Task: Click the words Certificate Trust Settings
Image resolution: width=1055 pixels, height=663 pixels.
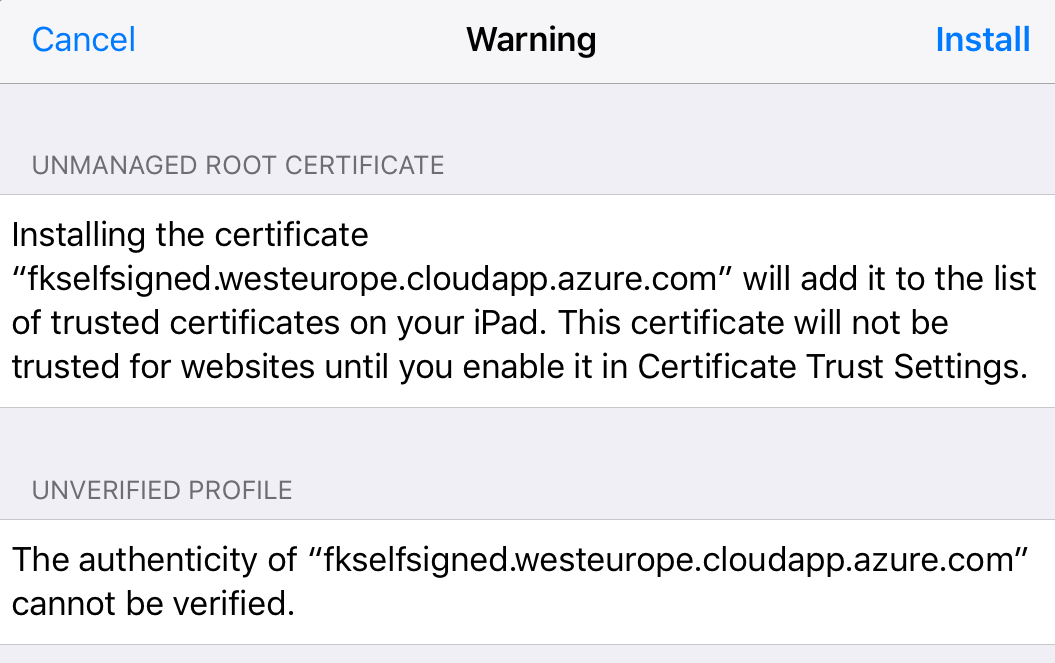Action: [x=832, y=368]
